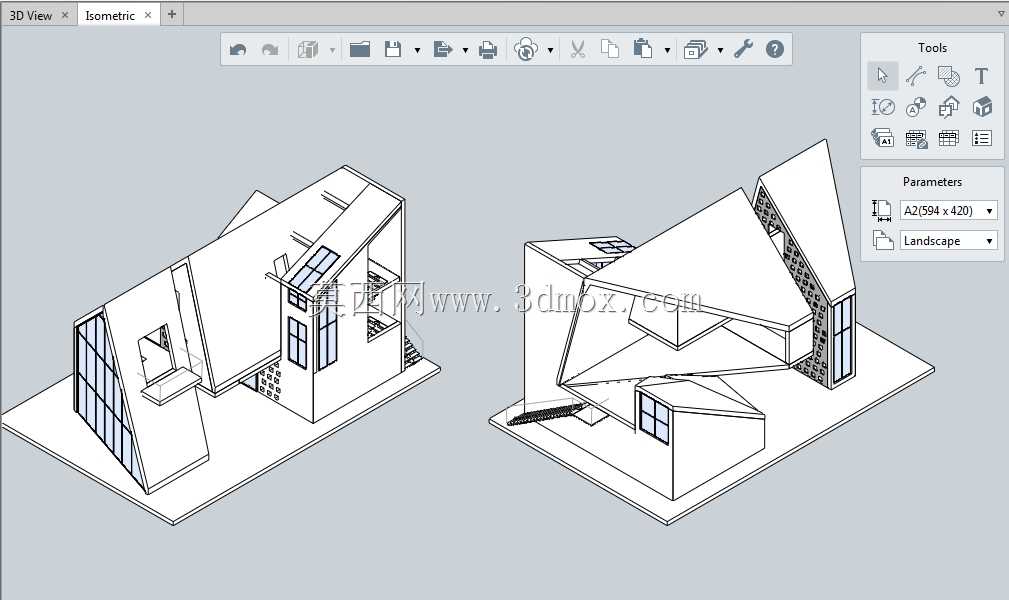The image size is (1009, 600).
Task: Expand the cloud sync options arrow
Action: (x=551, y=50)
